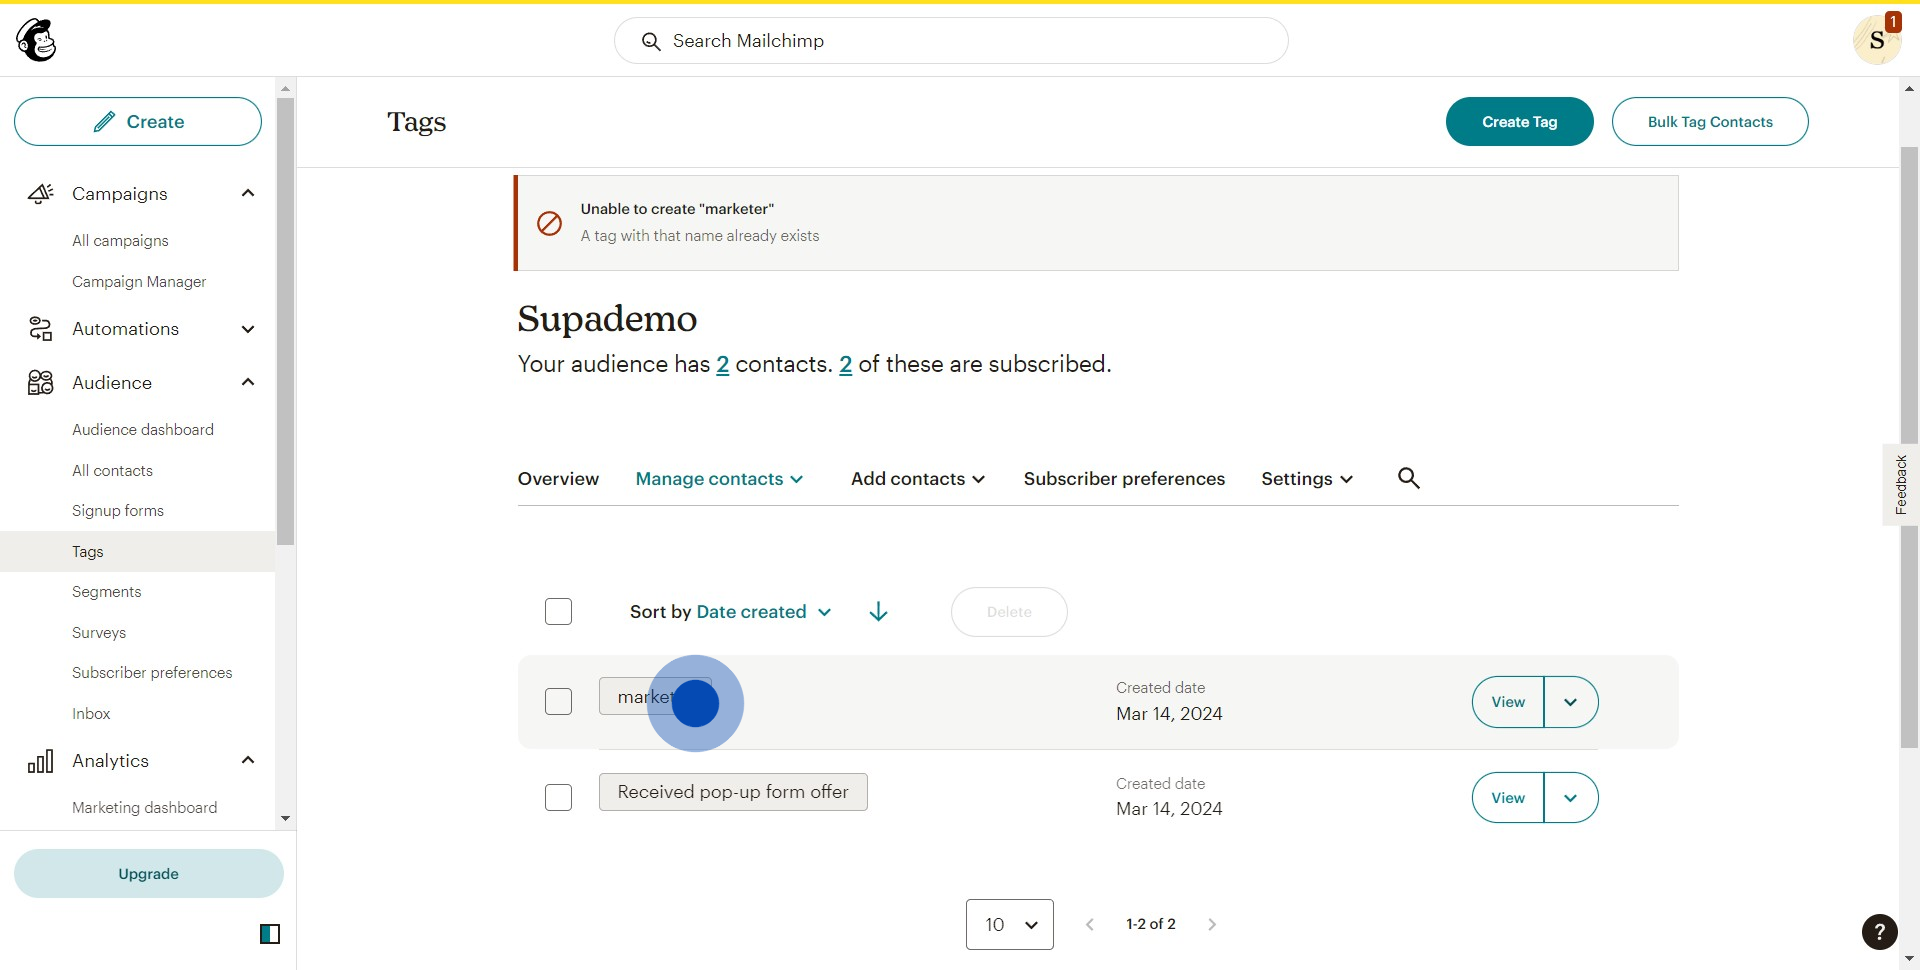1920x970 pixels.
Task: Click the main page scrollbar thumb
Action: tap(1910, 447)
